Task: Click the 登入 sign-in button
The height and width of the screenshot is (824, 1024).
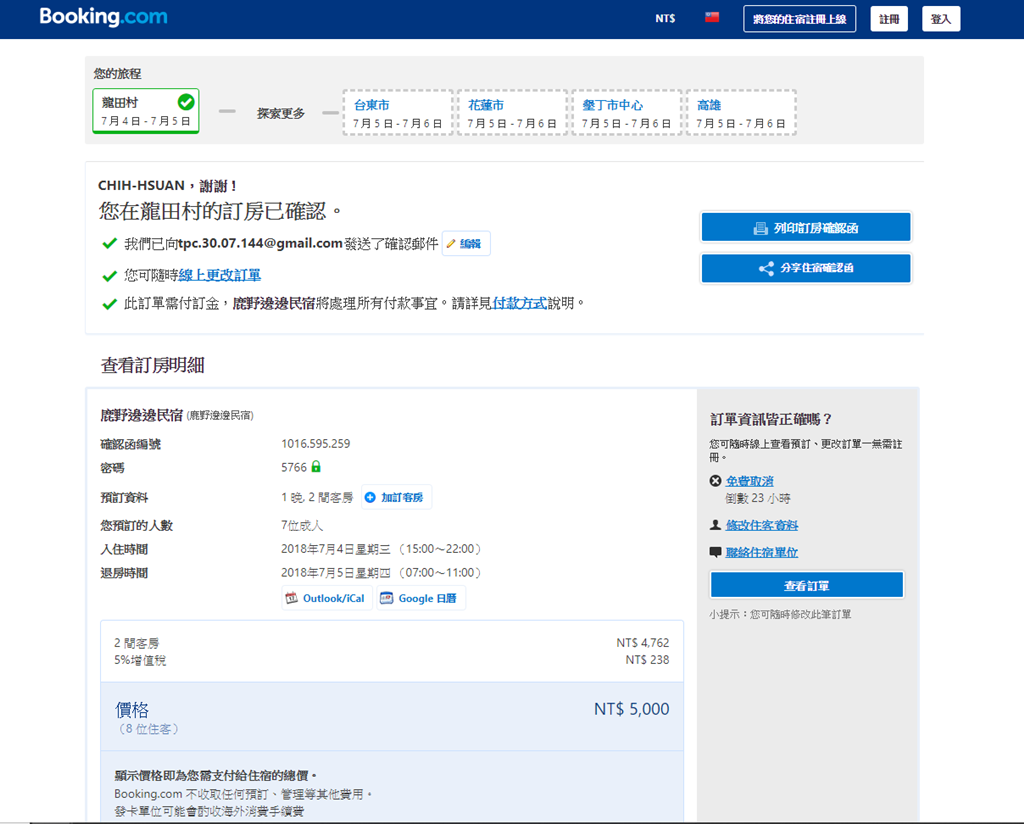Action: (940, 19)
